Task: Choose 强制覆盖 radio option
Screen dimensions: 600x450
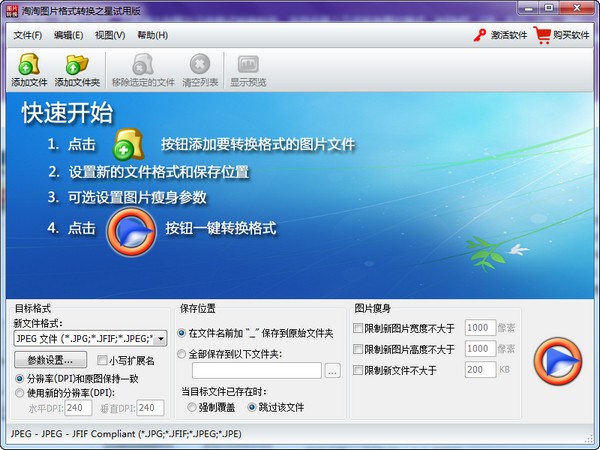Action: pyautogui.click(x=193, y=408)
